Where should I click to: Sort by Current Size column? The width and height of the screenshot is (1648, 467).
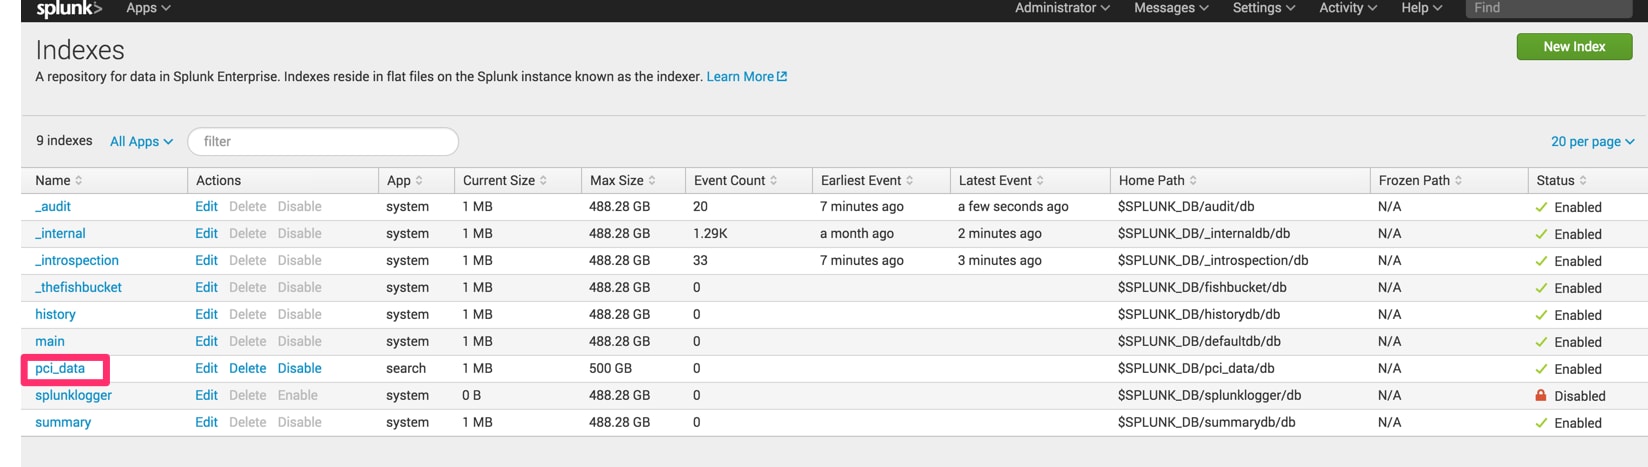coord(505,181)
